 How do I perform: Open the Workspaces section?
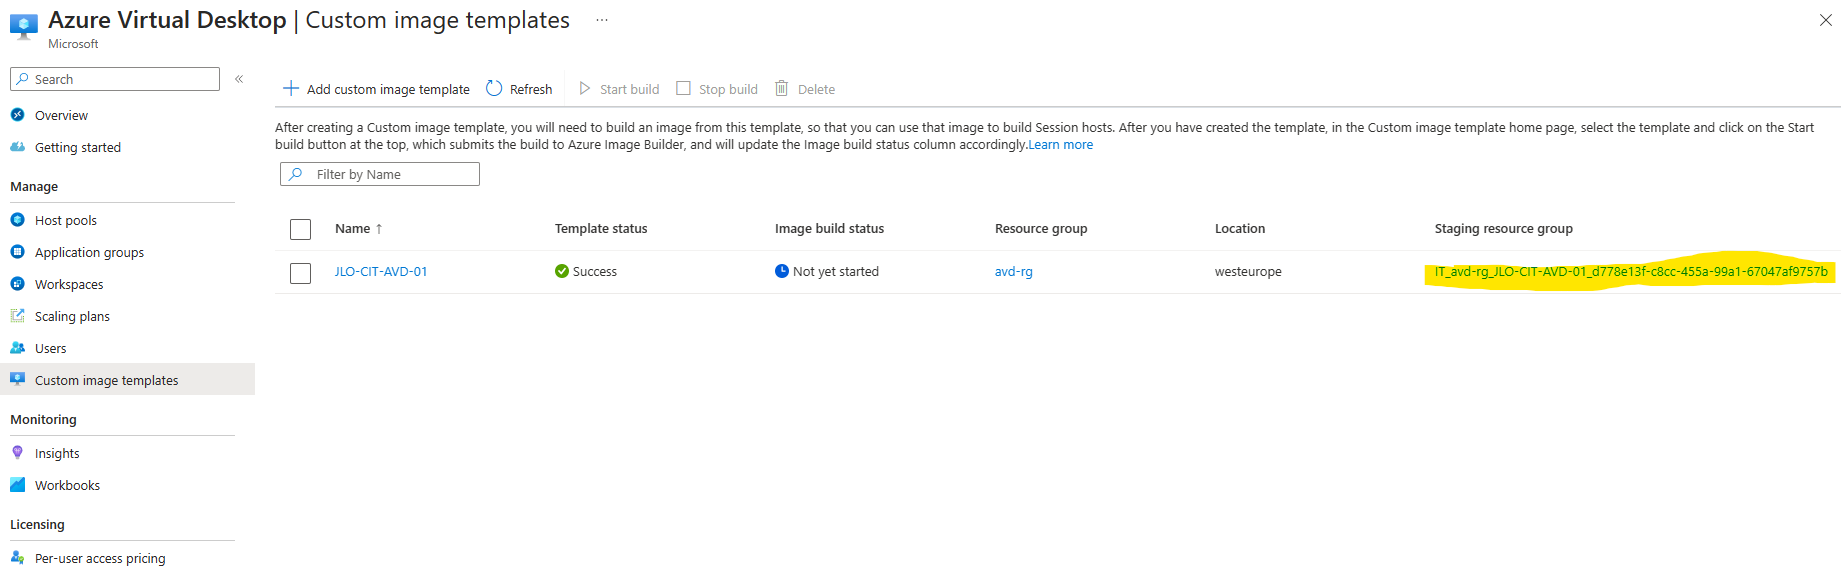69,284
